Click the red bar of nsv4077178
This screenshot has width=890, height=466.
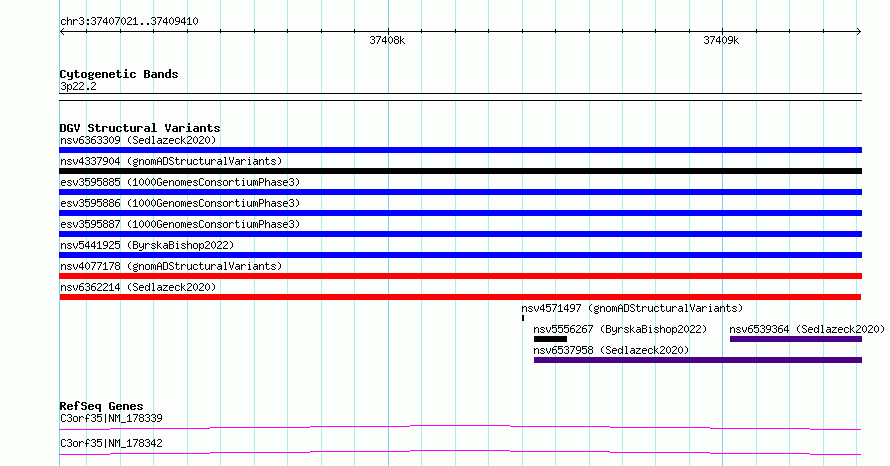click(x=460, y=276)
